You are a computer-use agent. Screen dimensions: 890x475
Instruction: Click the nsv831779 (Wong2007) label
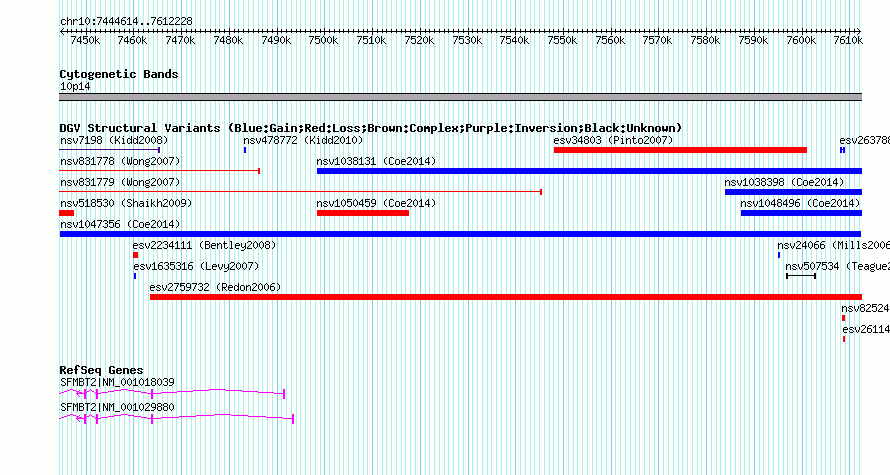coord(120,182)
